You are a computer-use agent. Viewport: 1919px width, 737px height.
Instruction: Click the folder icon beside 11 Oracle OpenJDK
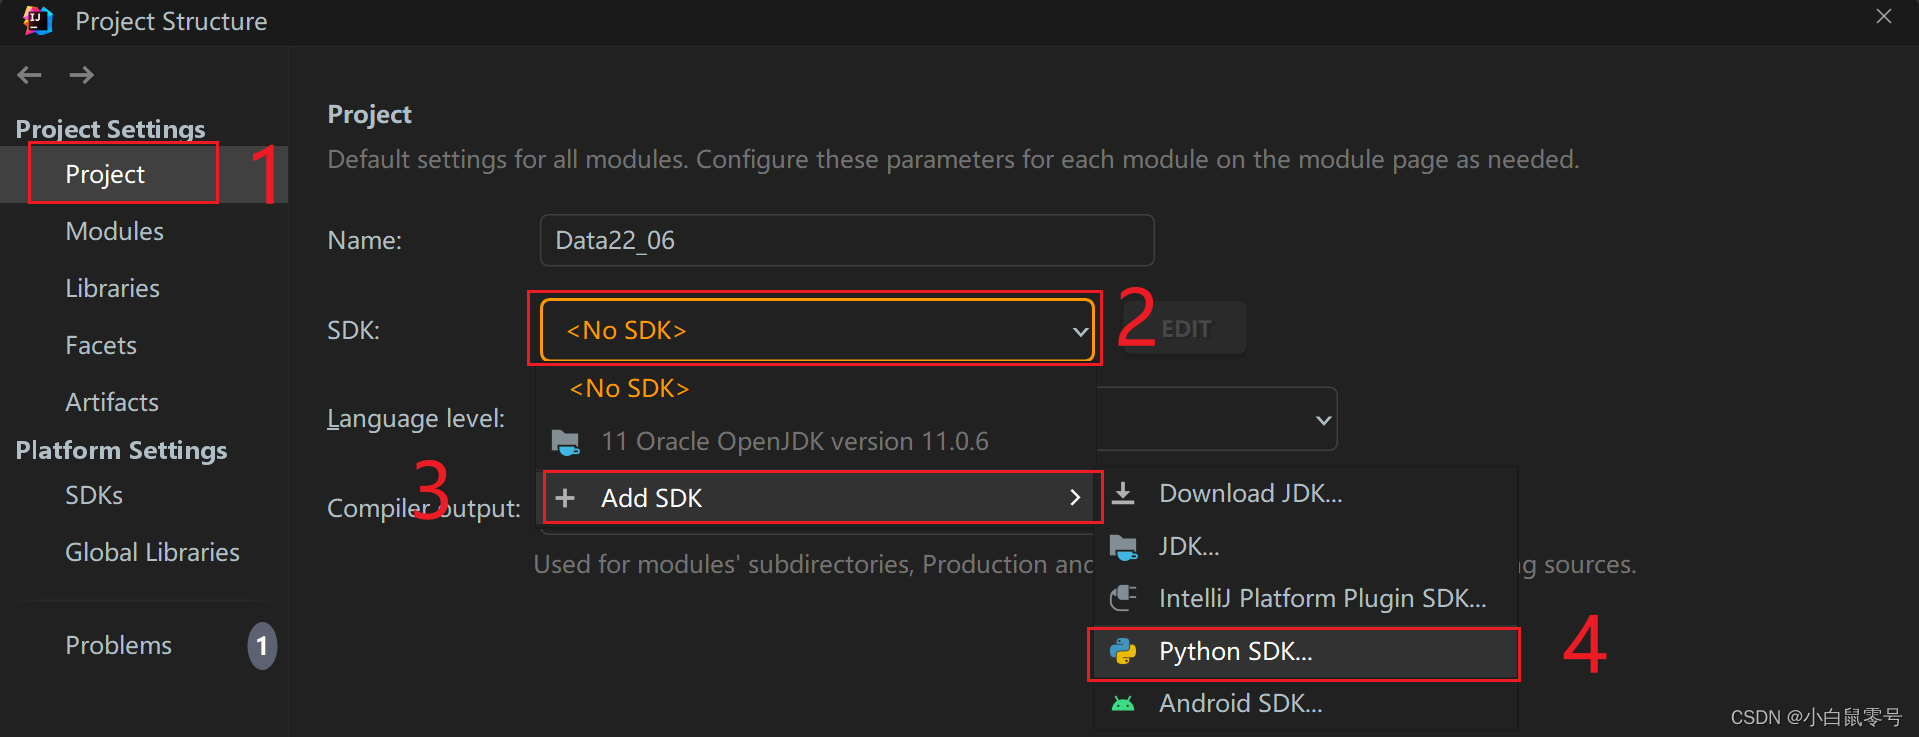[x=566, y=442]
